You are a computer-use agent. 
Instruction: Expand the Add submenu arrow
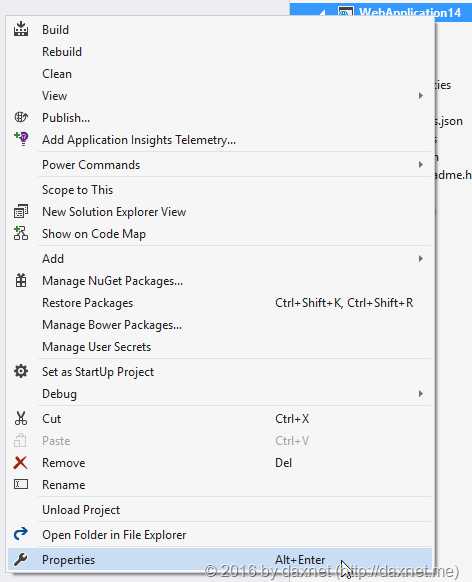(420, 259)
